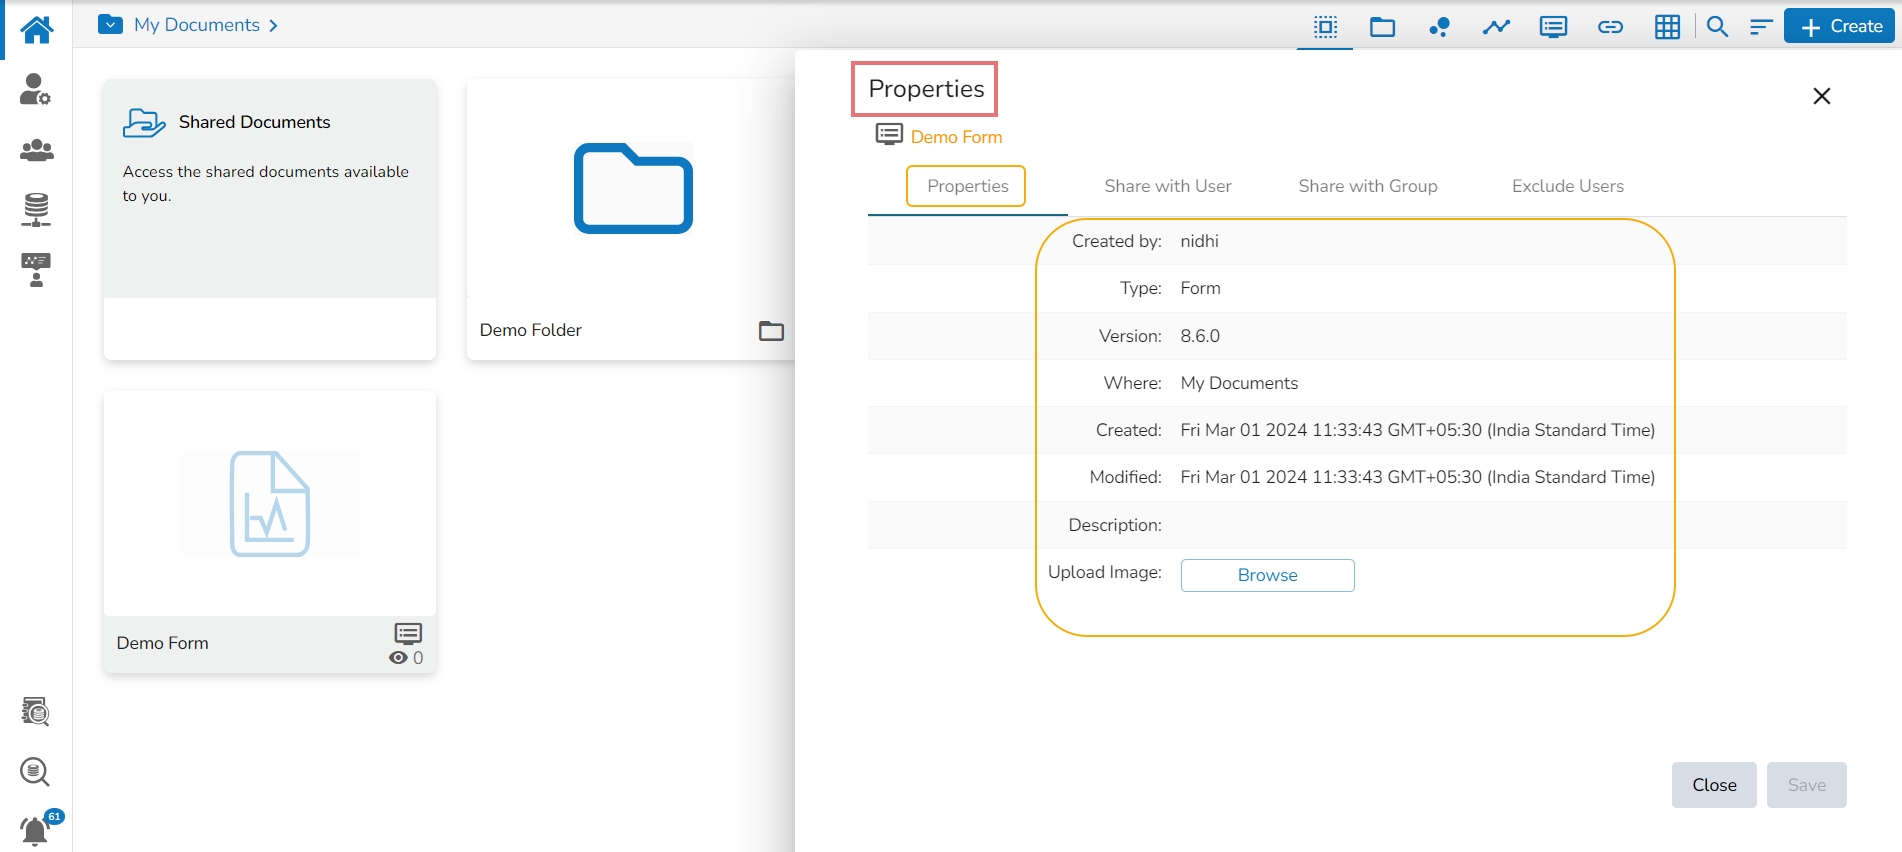Open the search magnifier in toolbar
The width and height of the screenshot is (1902, 852).
tap(1717, 27)
